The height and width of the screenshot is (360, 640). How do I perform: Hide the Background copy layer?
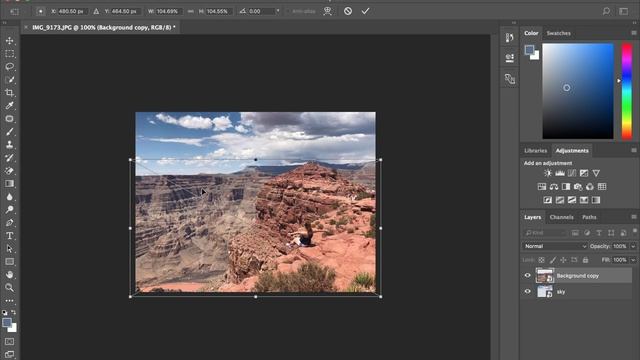[527, 276]
